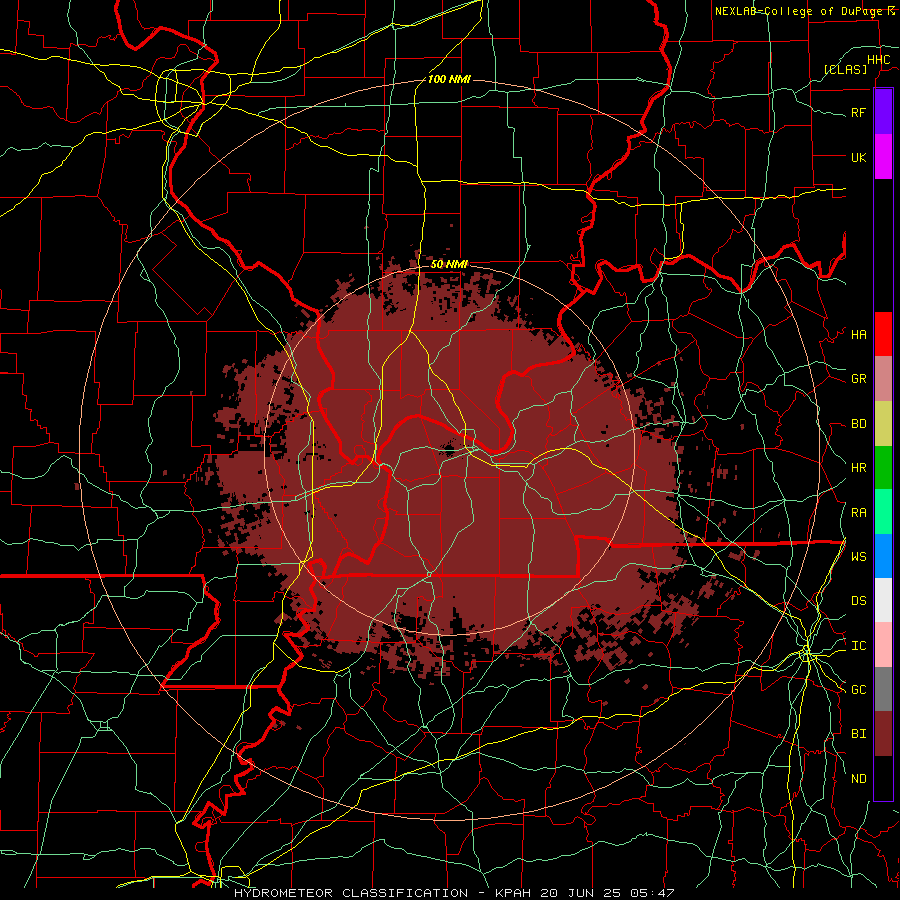Click the RA legend label
The width and height of the screenshot is (900, 900).
point(858,513)
